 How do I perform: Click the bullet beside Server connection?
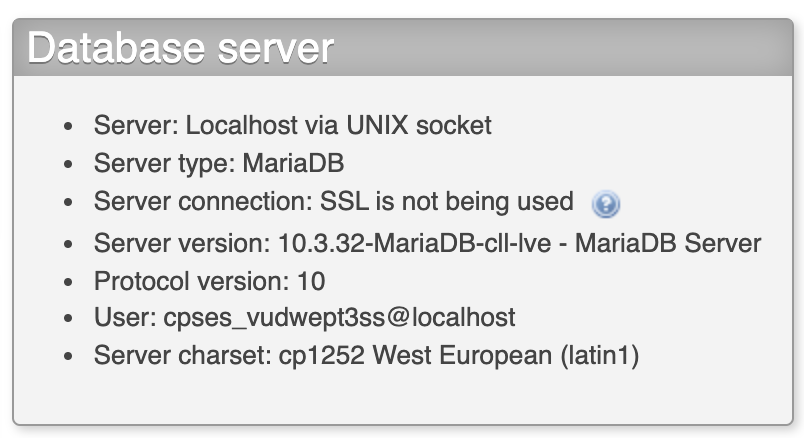tap(68, 203)
